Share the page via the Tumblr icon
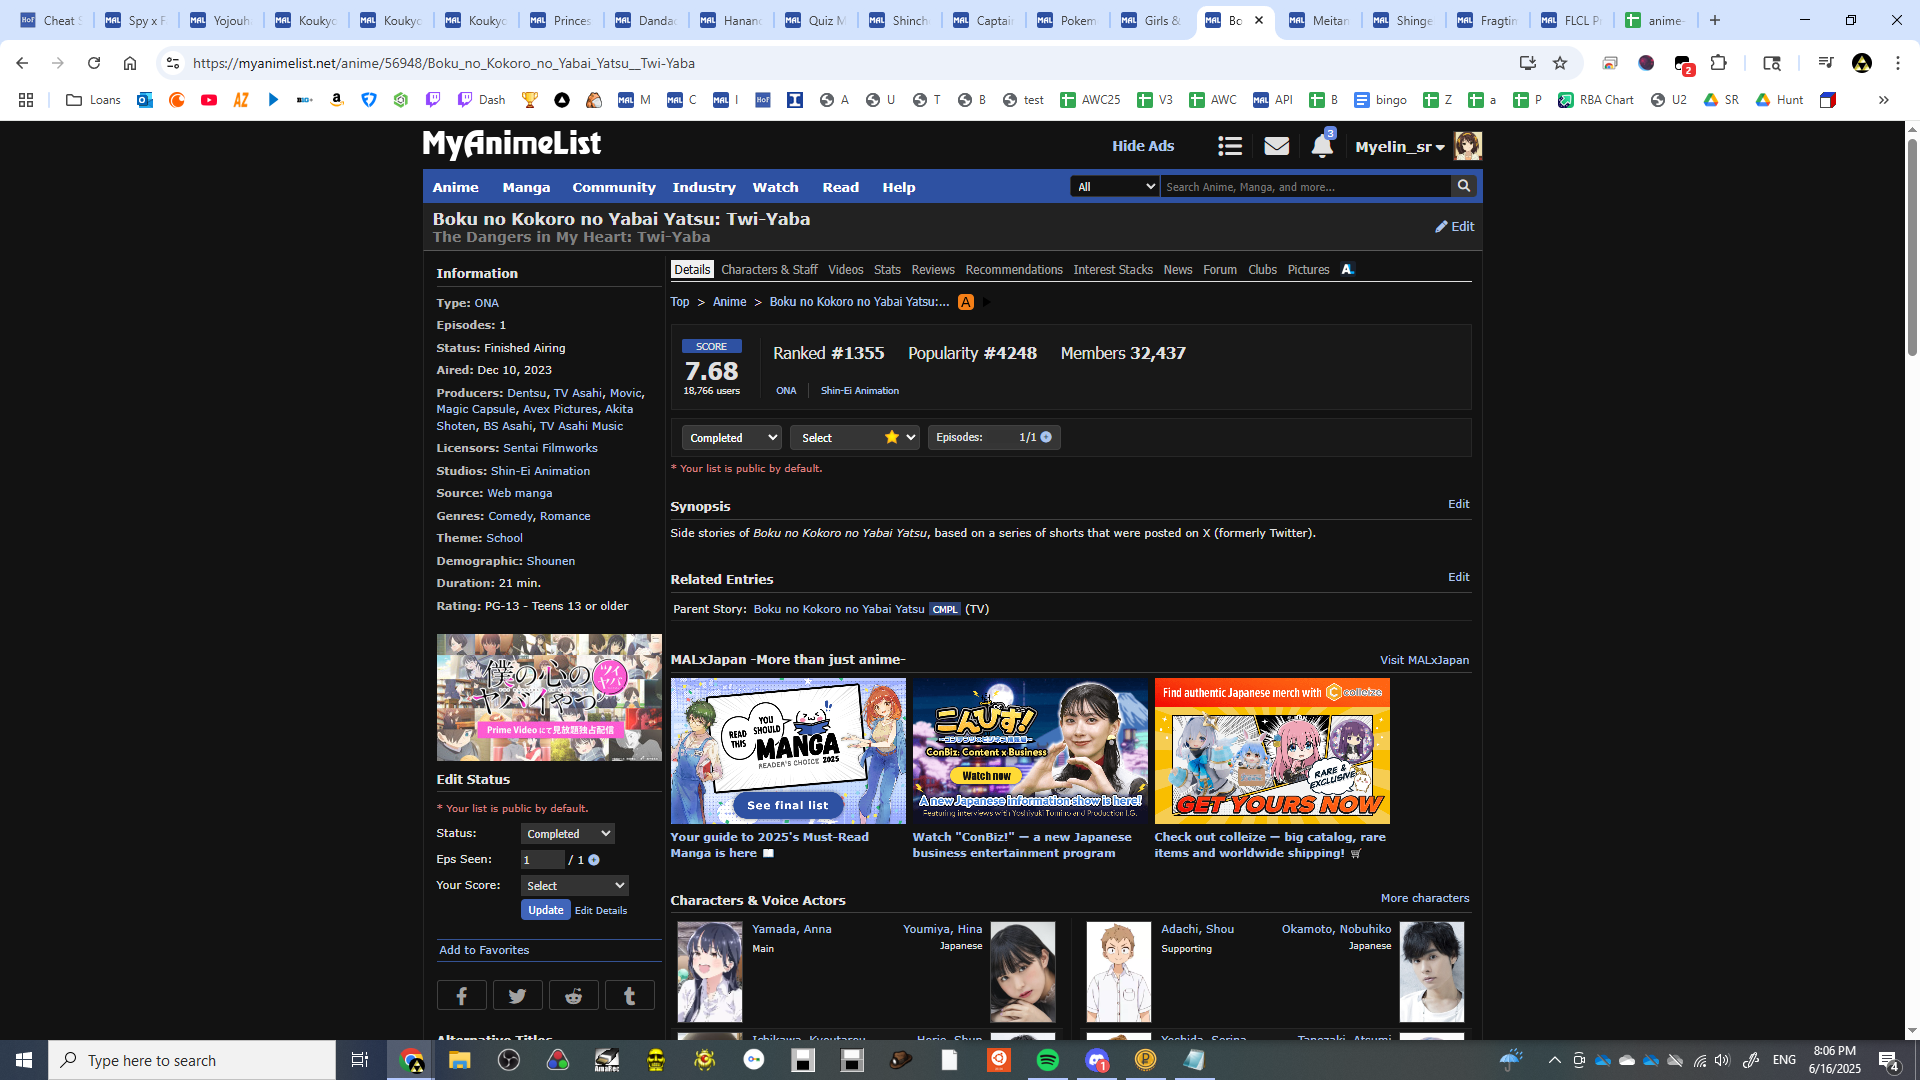The image size is (1920, 1080). (x=629, y=995)
